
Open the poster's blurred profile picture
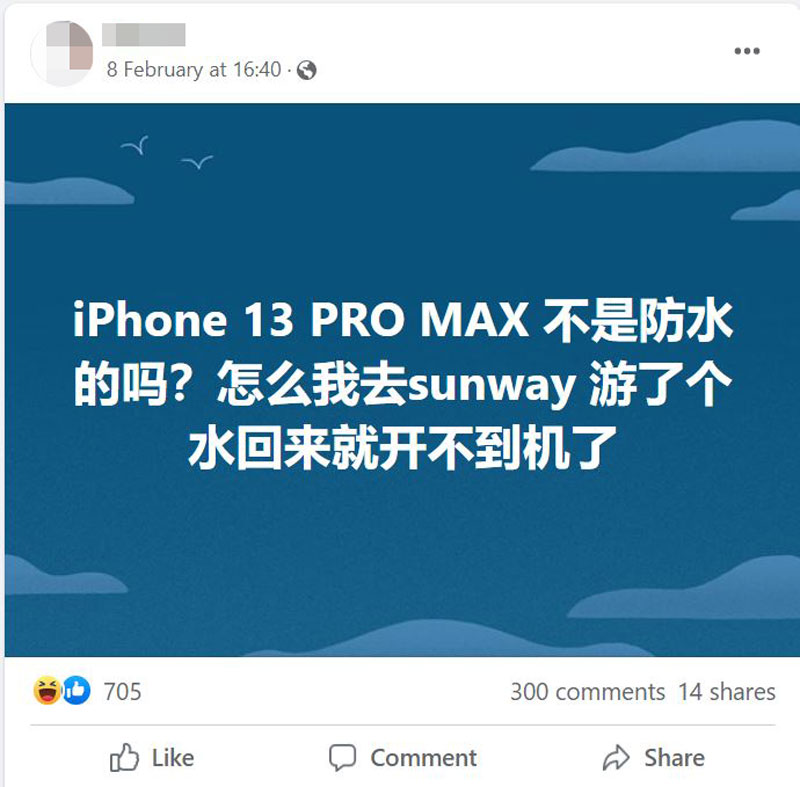tap(62, 54)
